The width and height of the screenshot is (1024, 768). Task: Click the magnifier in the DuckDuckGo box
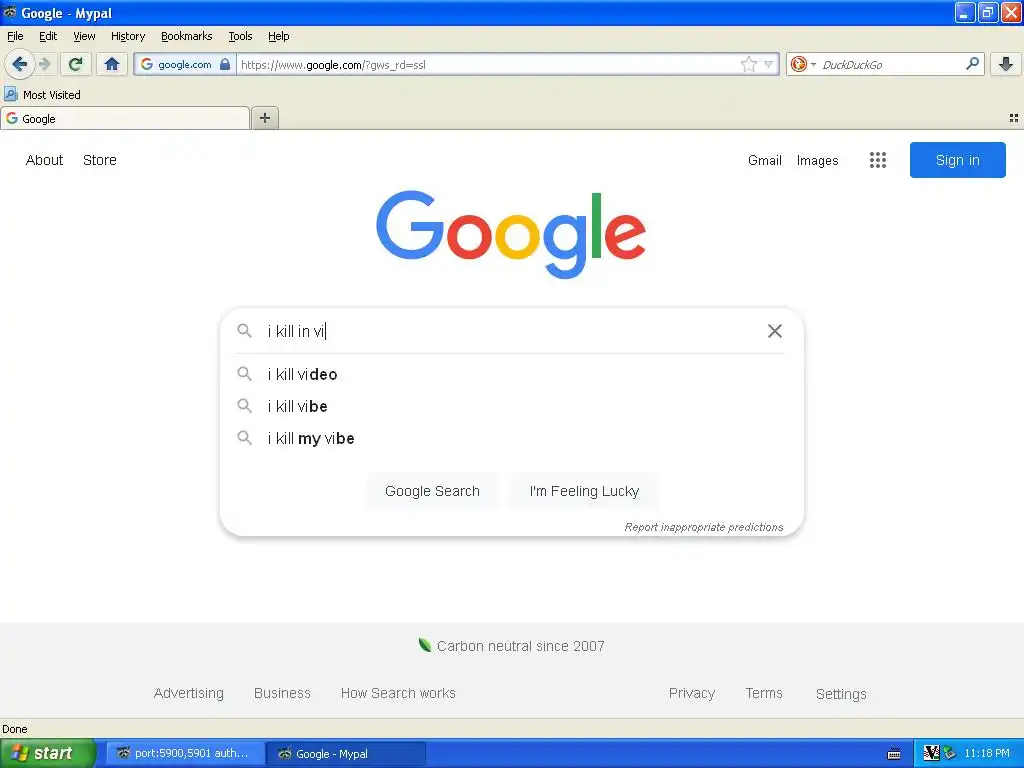tap(972, 64)
